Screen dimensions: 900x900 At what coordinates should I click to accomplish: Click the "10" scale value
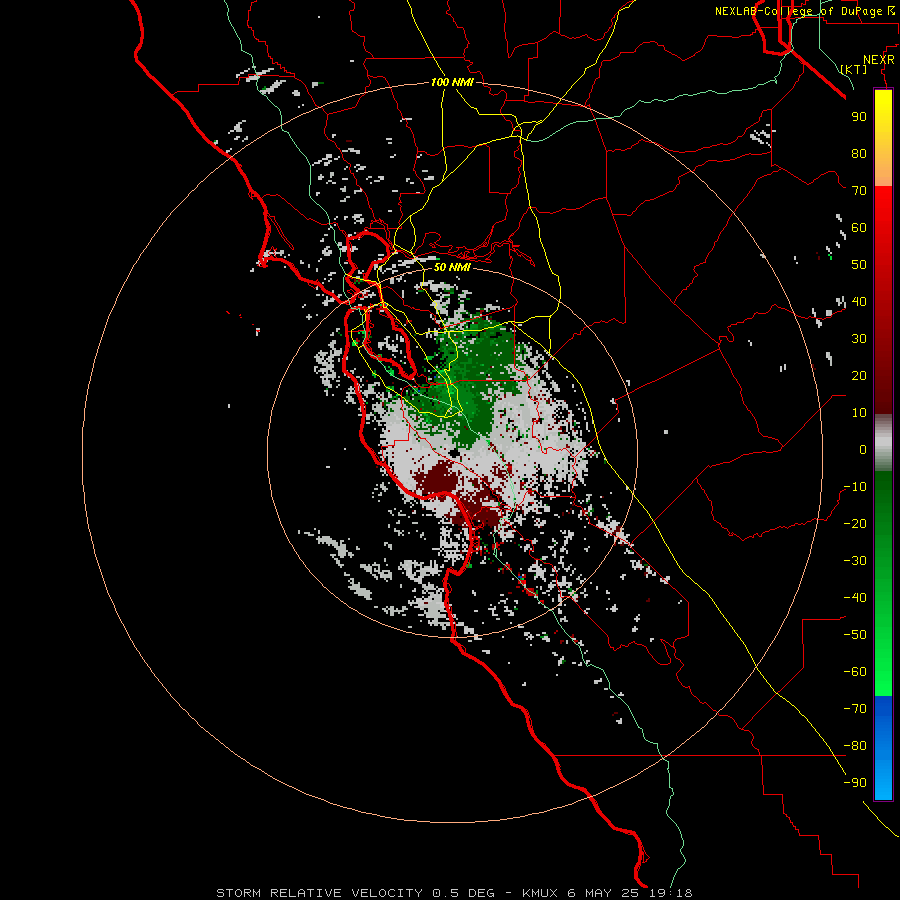[x=859, y=413]
